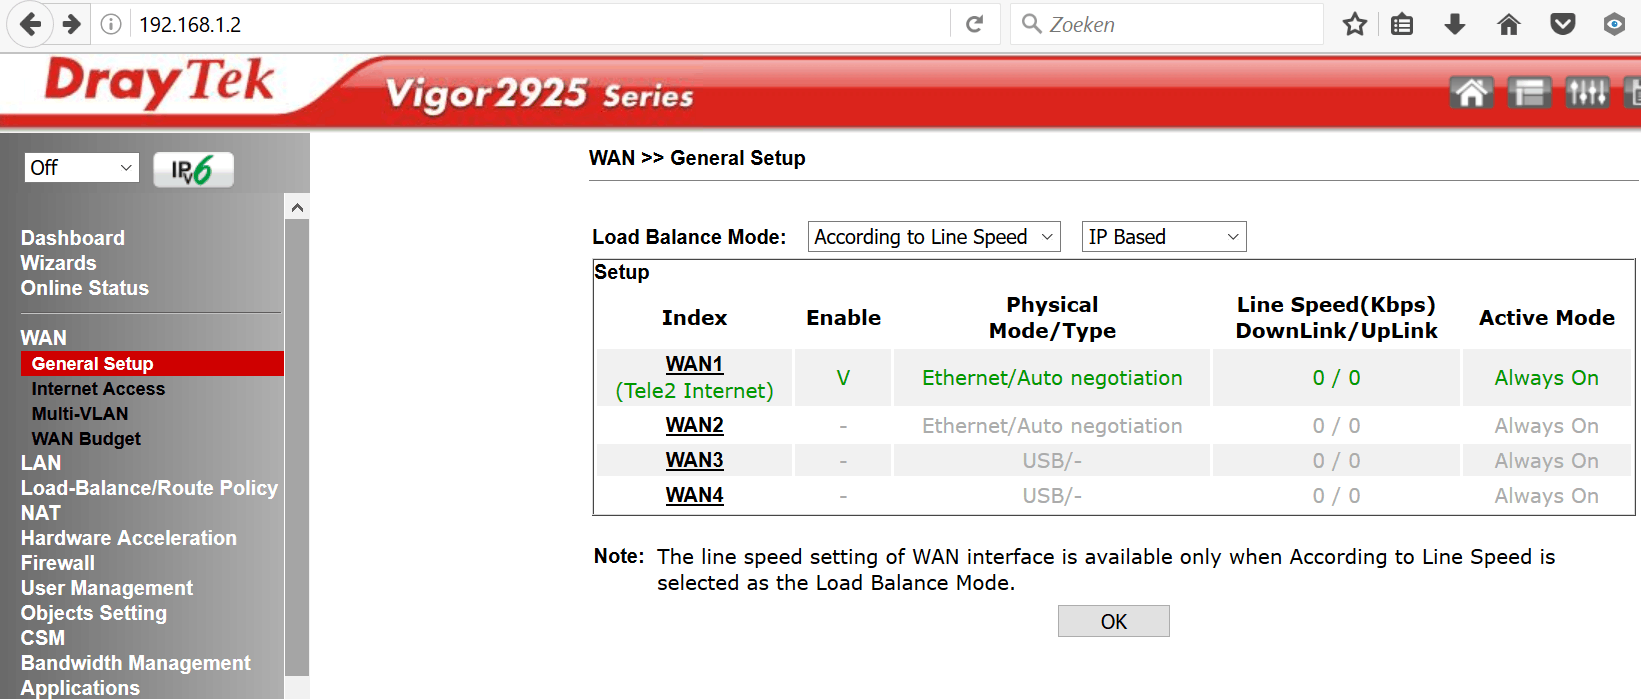Open Multi-VLAN in the WAN menu
The width and height of the screenshot is (1641, 699).
click(80, 414)
